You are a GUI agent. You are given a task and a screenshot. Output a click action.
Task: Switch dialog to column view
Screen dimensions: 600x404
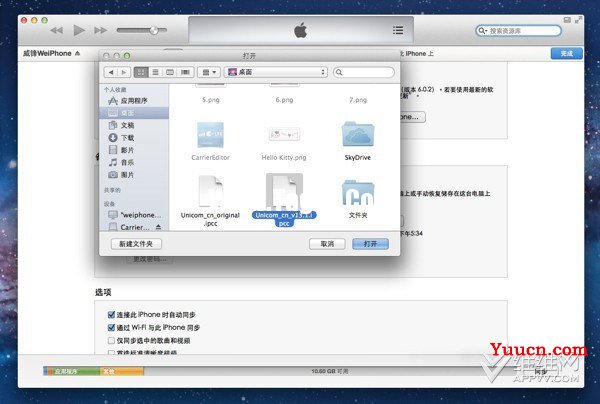(x=170, y=72)
